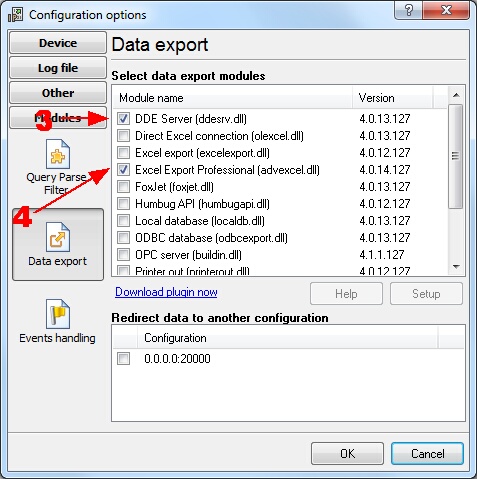This screenshot has height=479, width=477.
Task: Uncheck the DDE Server (ddesrv.dll) checkbox
Action: [124, 119]
